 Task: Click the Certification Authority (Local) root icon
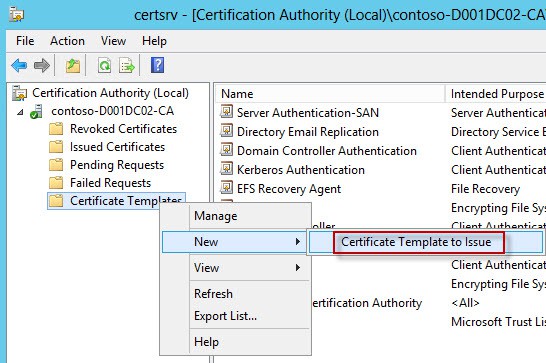[x=20, y=93]
